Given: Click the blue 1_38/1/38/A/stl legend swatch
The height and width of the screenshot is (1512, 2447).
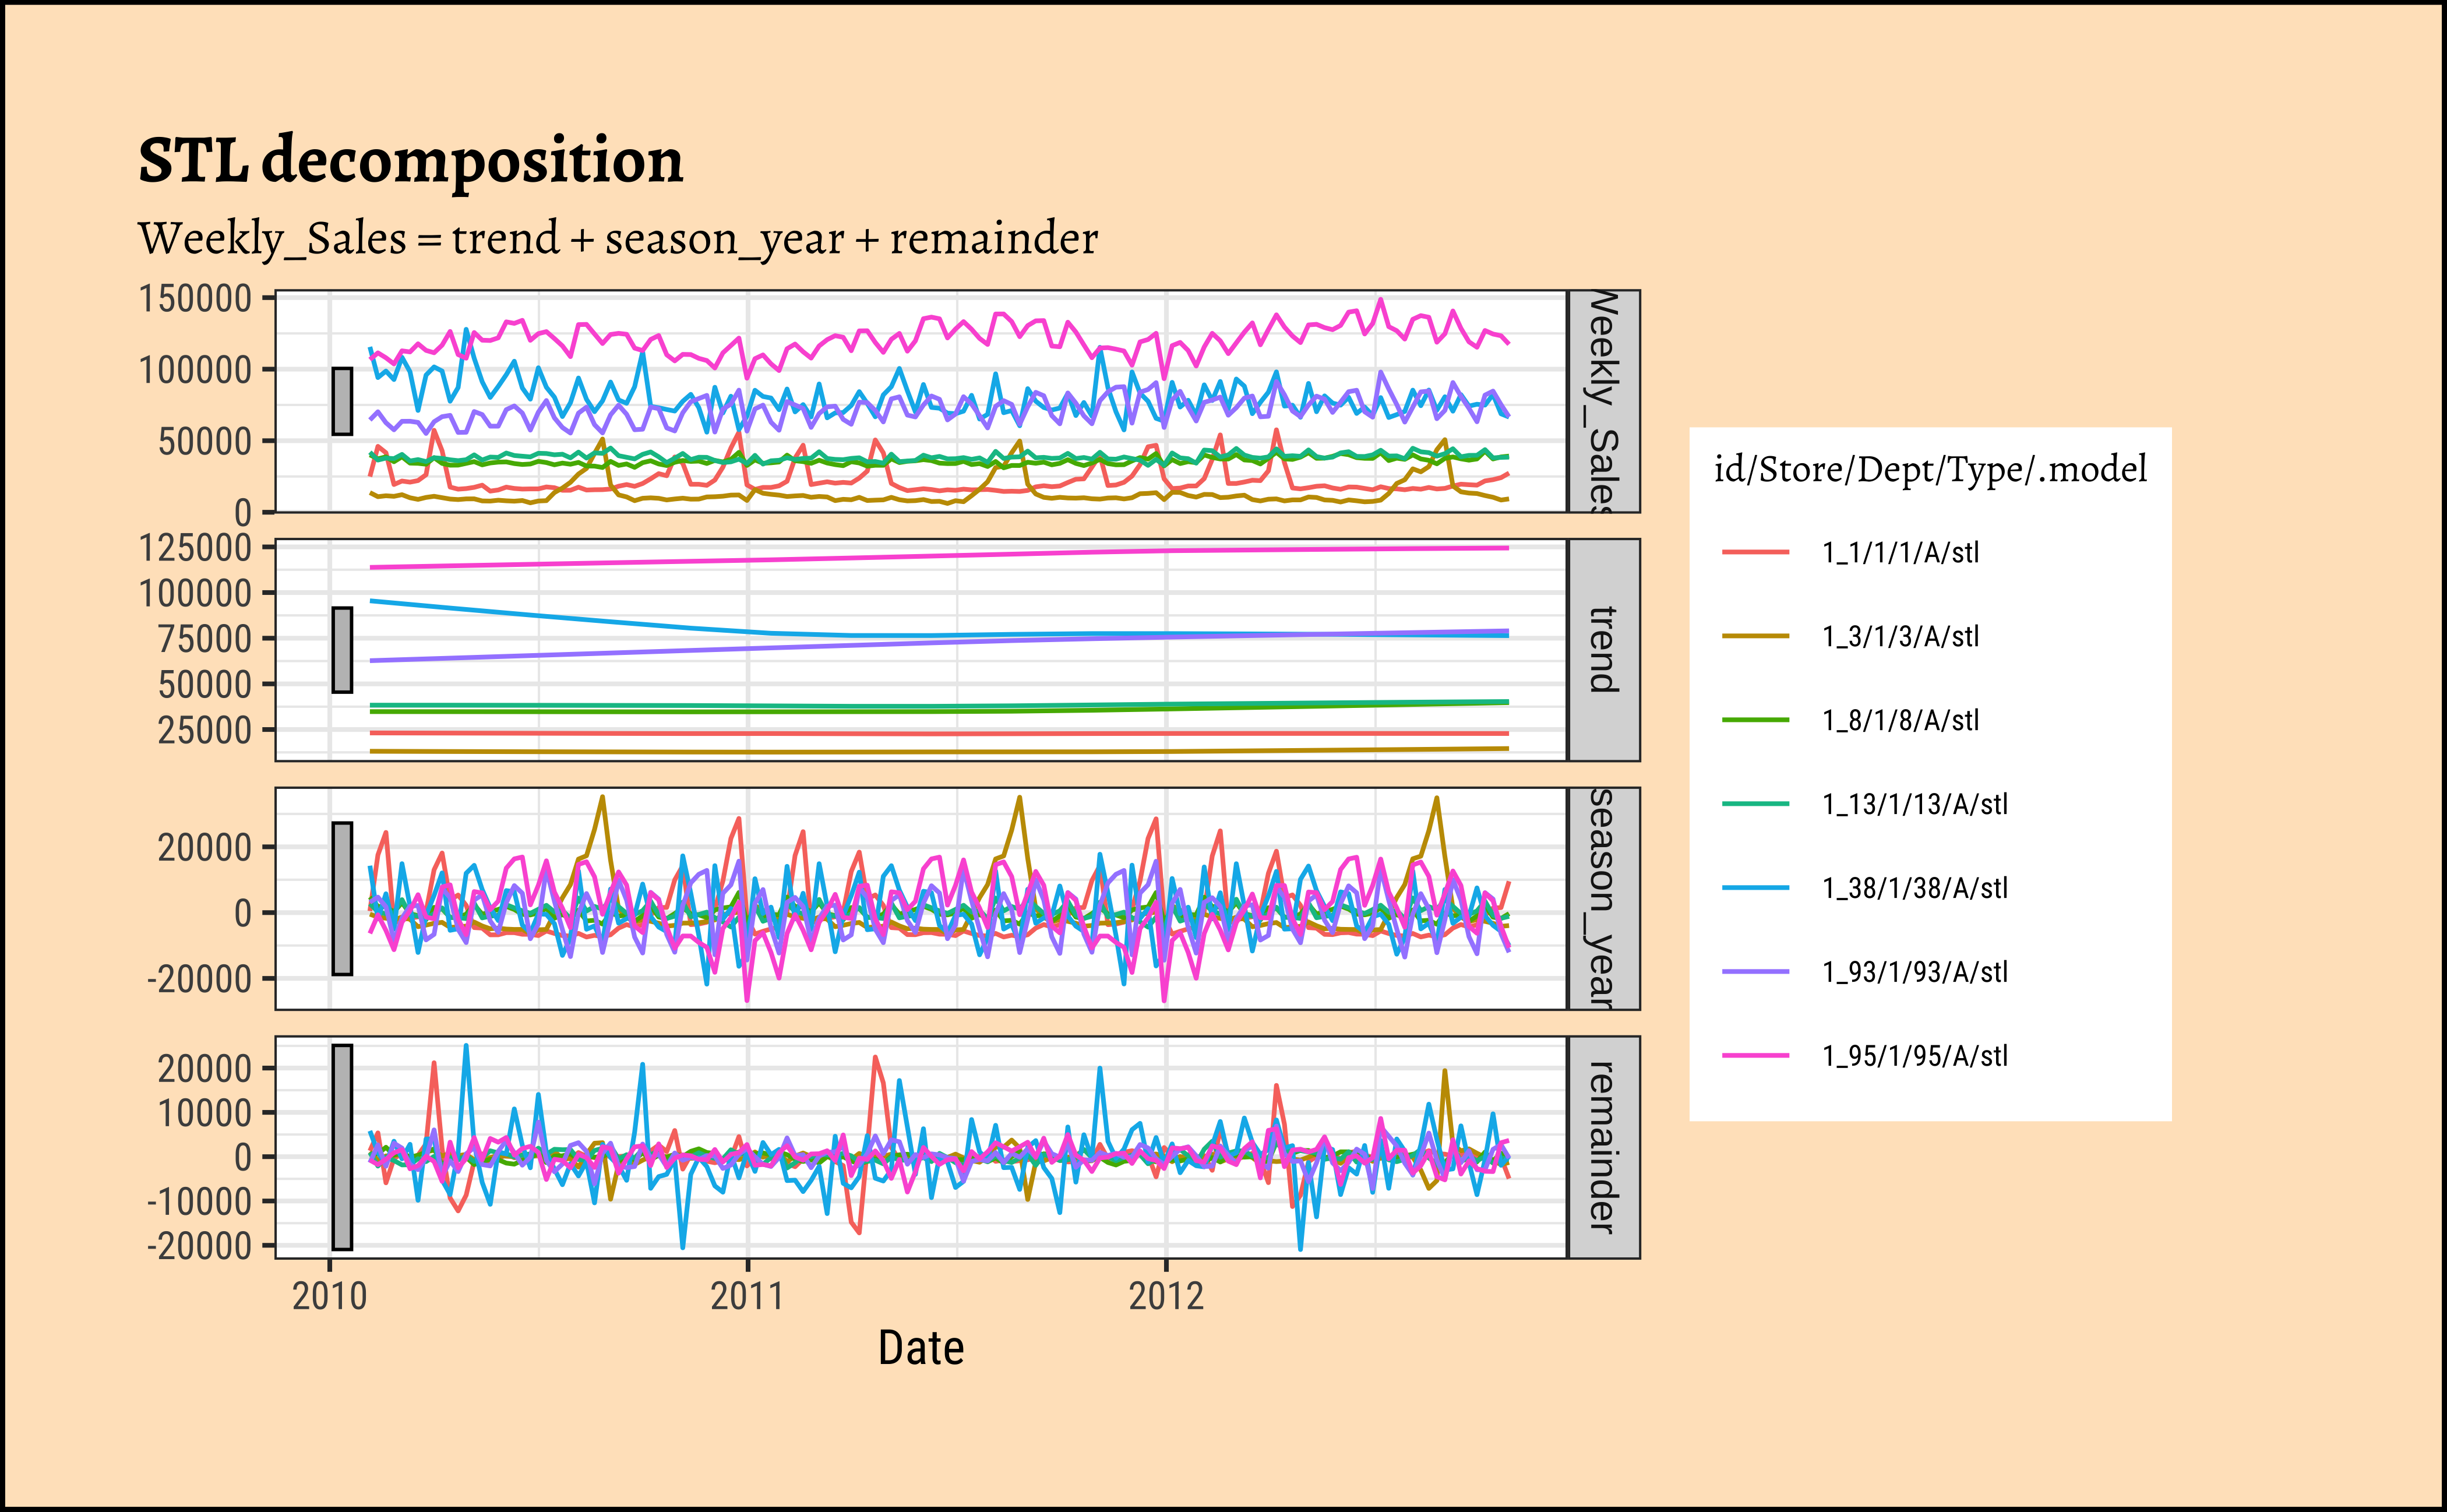Looking at the screenshot, I should pyautogui.click(x=1755, y=888).
